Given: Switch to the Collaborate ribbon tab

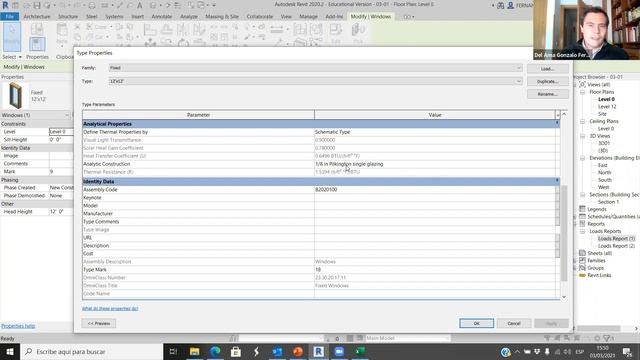Looking at the screenshot, I should click(x=260, y=17).
